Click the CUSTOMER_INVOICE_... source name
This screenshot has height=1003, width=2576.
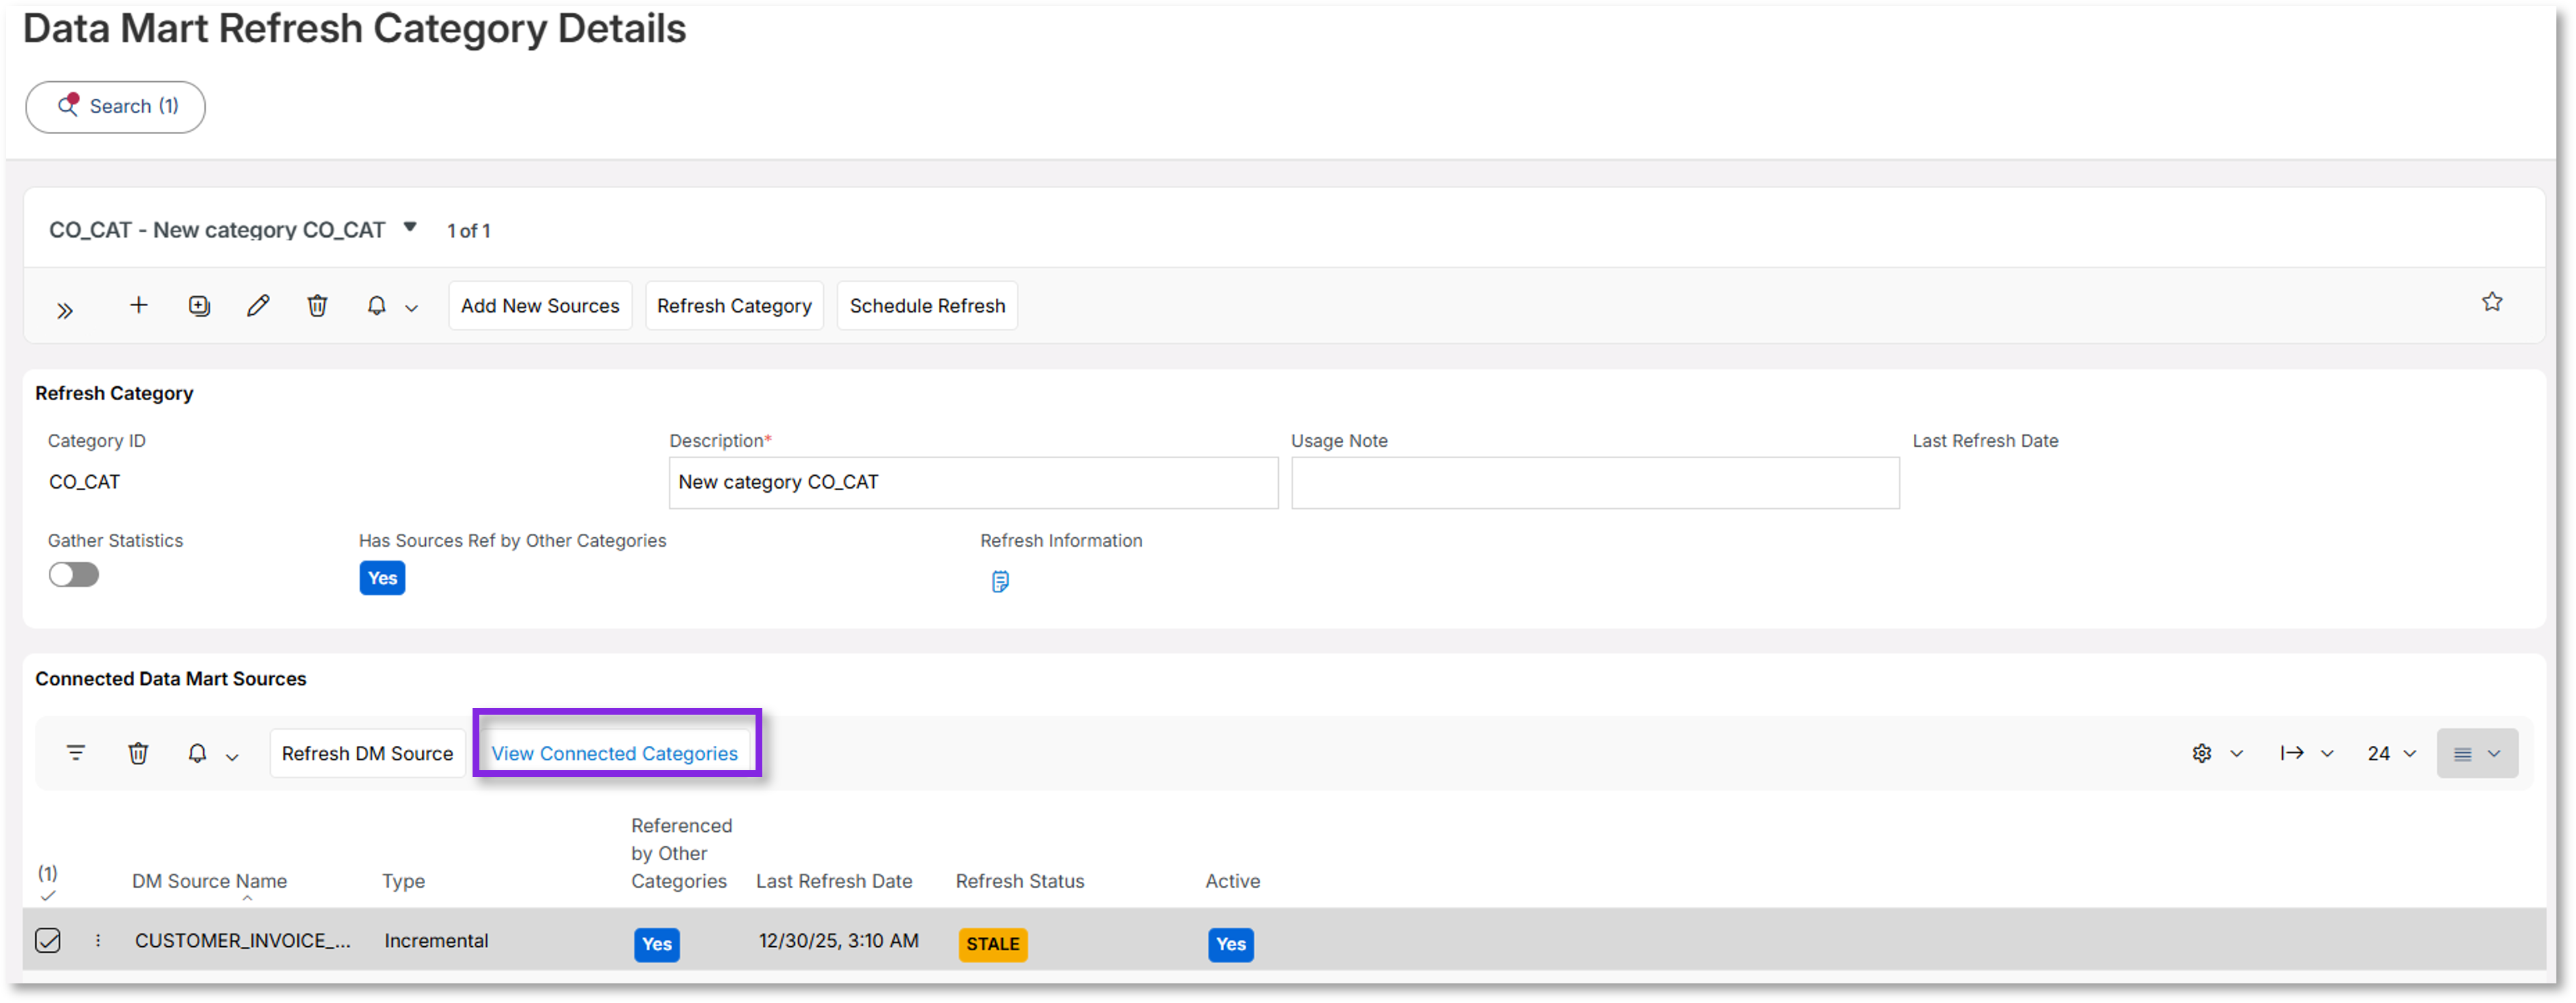pos(243,941)
